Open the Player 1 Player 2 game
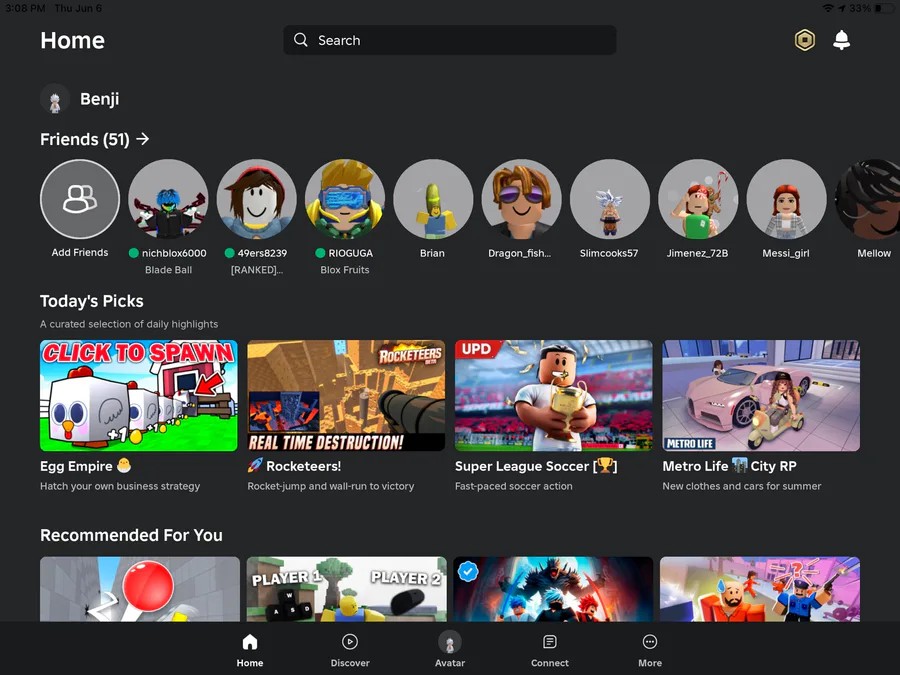This screenshot has height=675, width=900. [x=347, y=589]
